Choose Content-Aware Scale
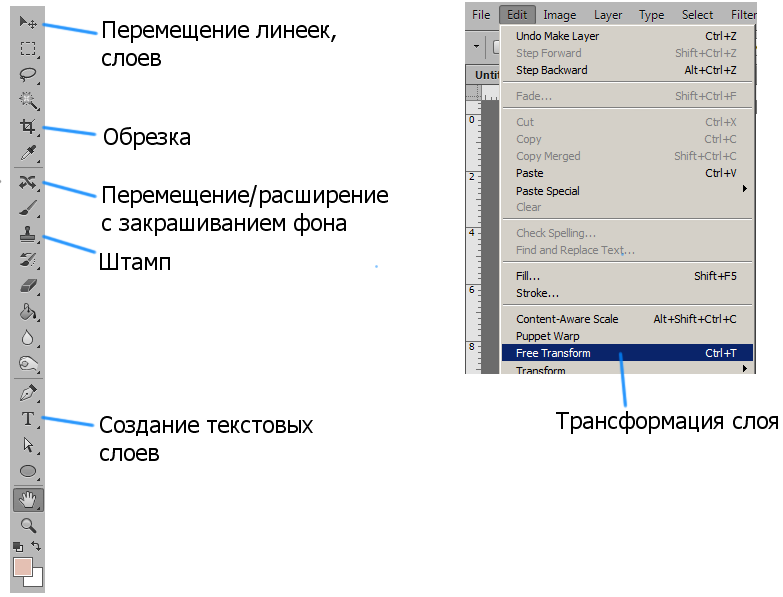The image size is (783, 597). (627, 319)
